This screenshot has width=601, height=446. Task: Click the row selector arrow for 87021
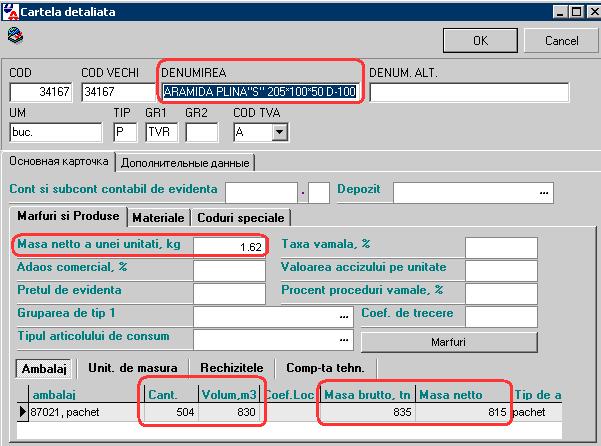(x=23, y=412)
